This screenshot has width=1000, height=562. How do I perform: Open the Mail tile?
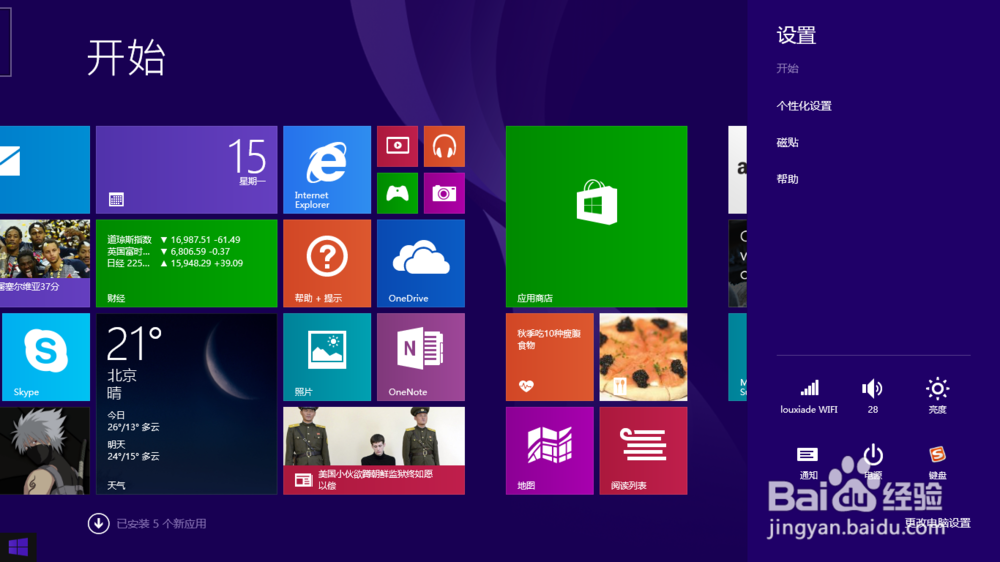pos(45,170)
